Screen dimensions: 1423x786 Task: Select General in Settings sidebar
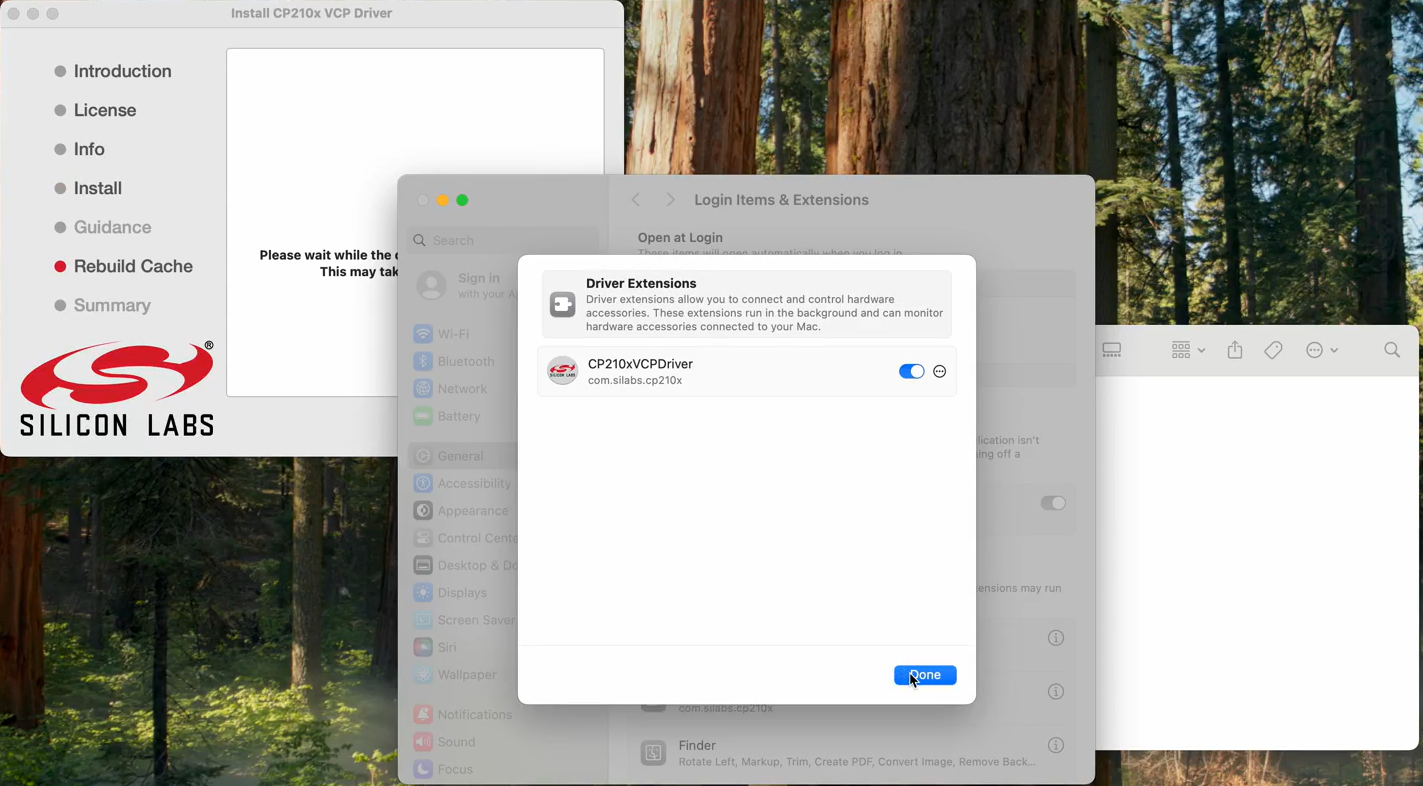(460, 456)
